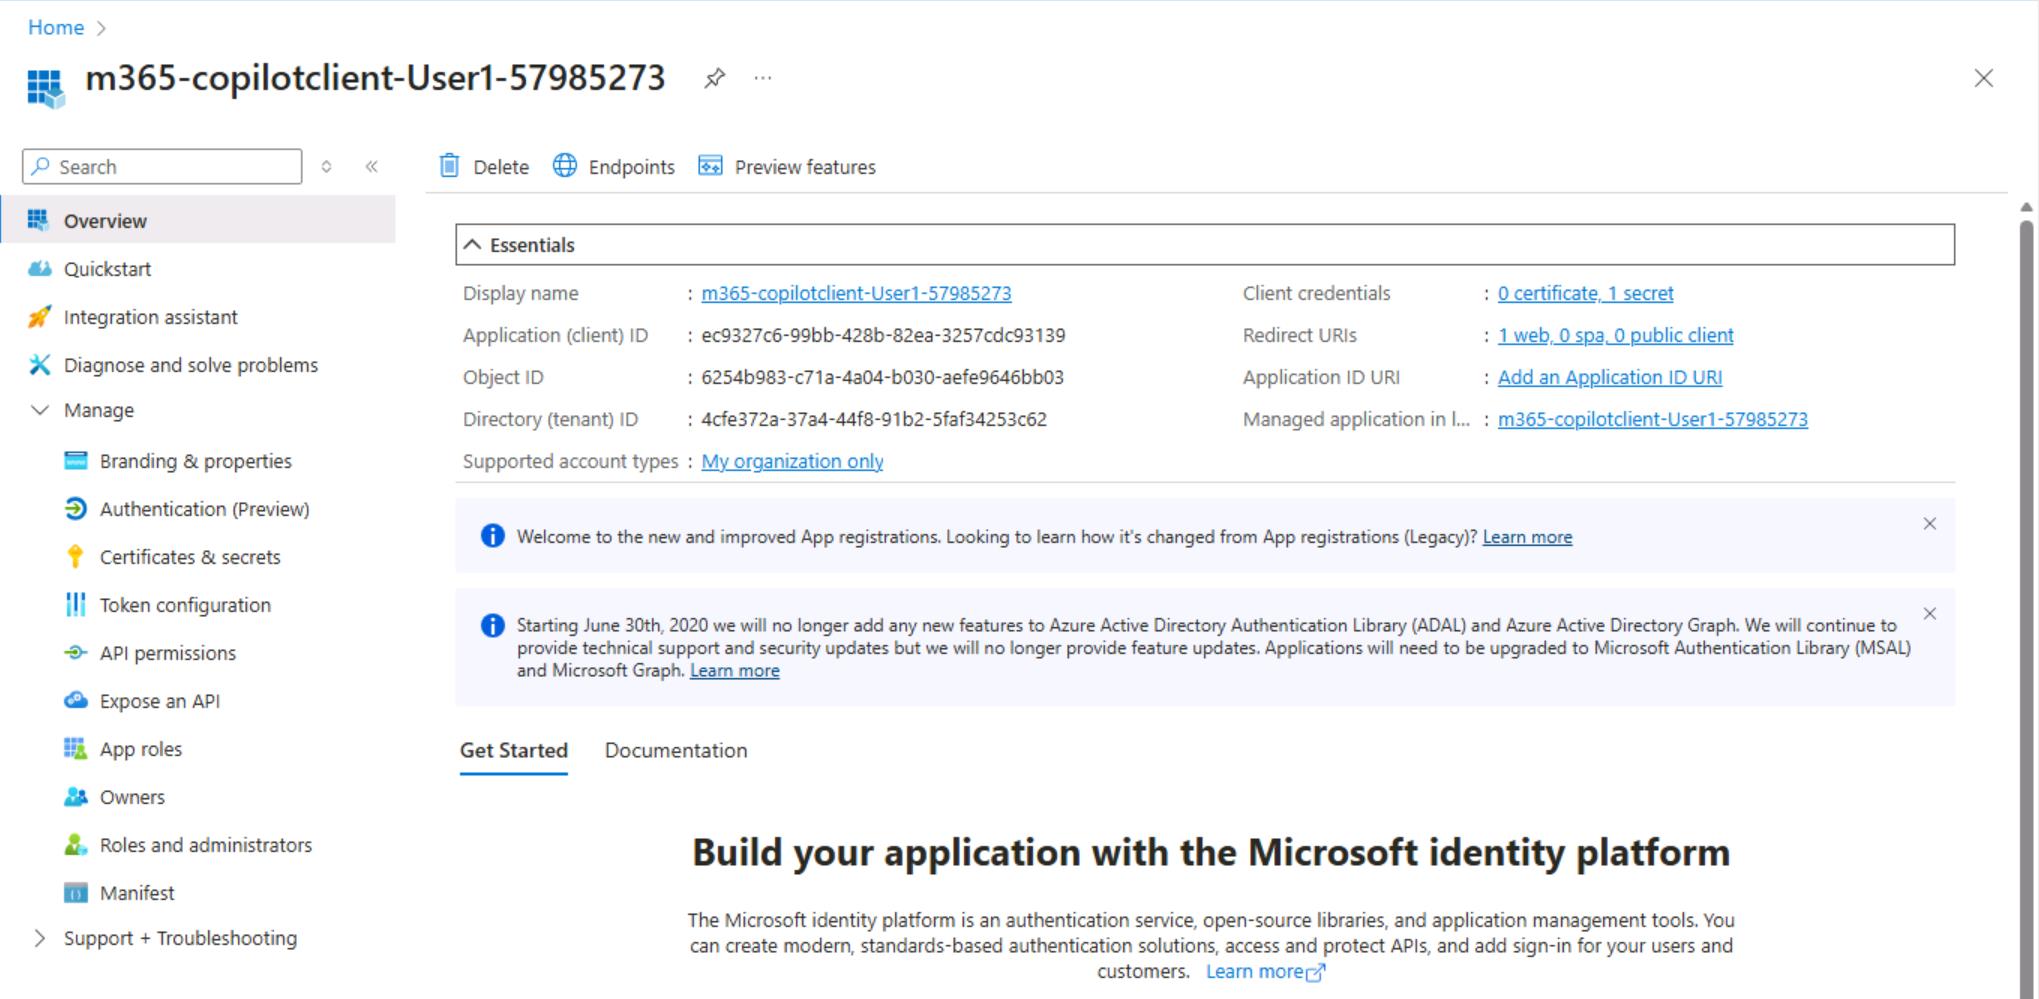Collapse the Essentials section
The width and height of the screenshot is (2039, 999).
pyautogui.click(x=473, y=245)
